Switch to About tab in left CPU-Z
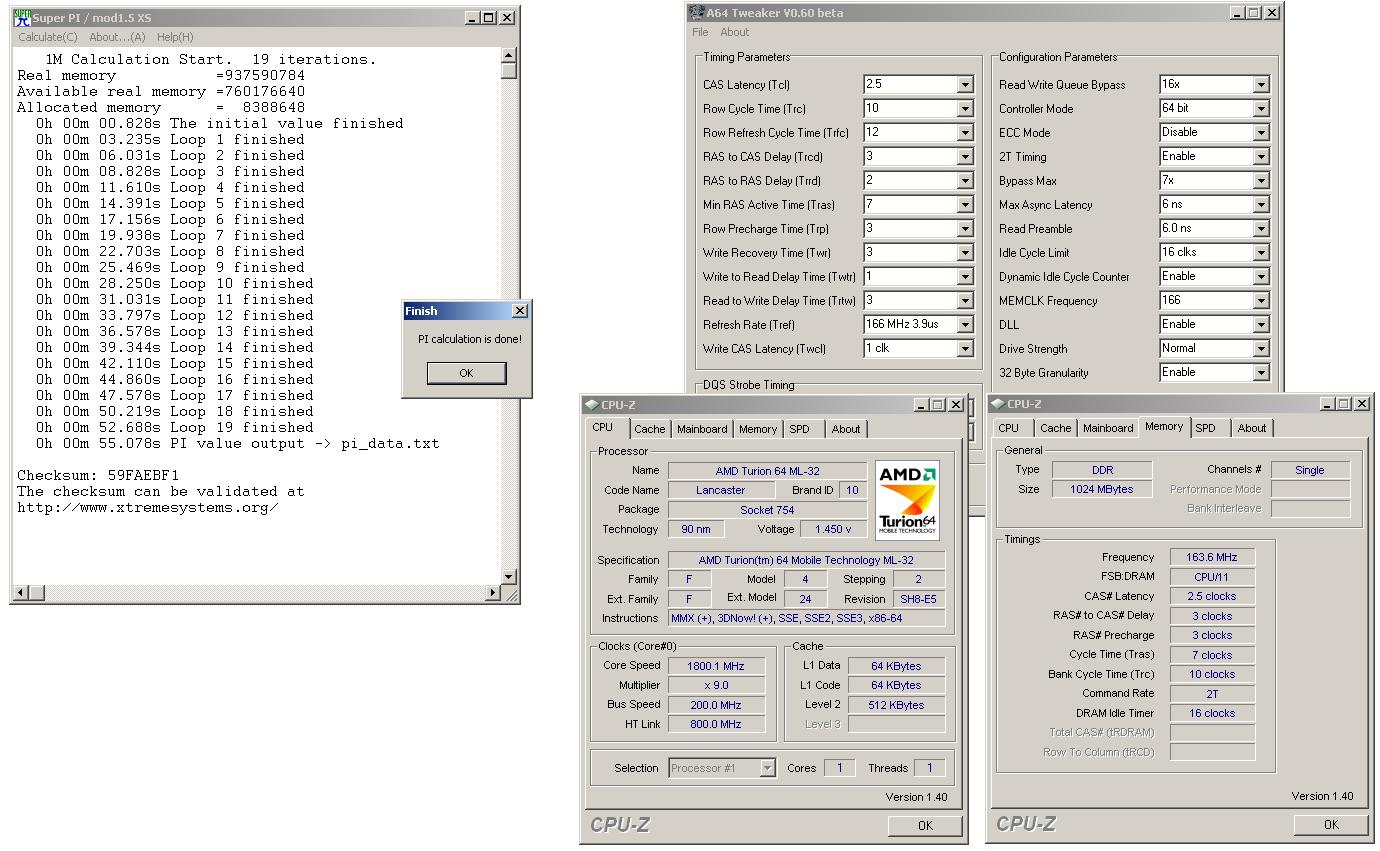Screen dimensions: 1380x851 coord(846,429)
